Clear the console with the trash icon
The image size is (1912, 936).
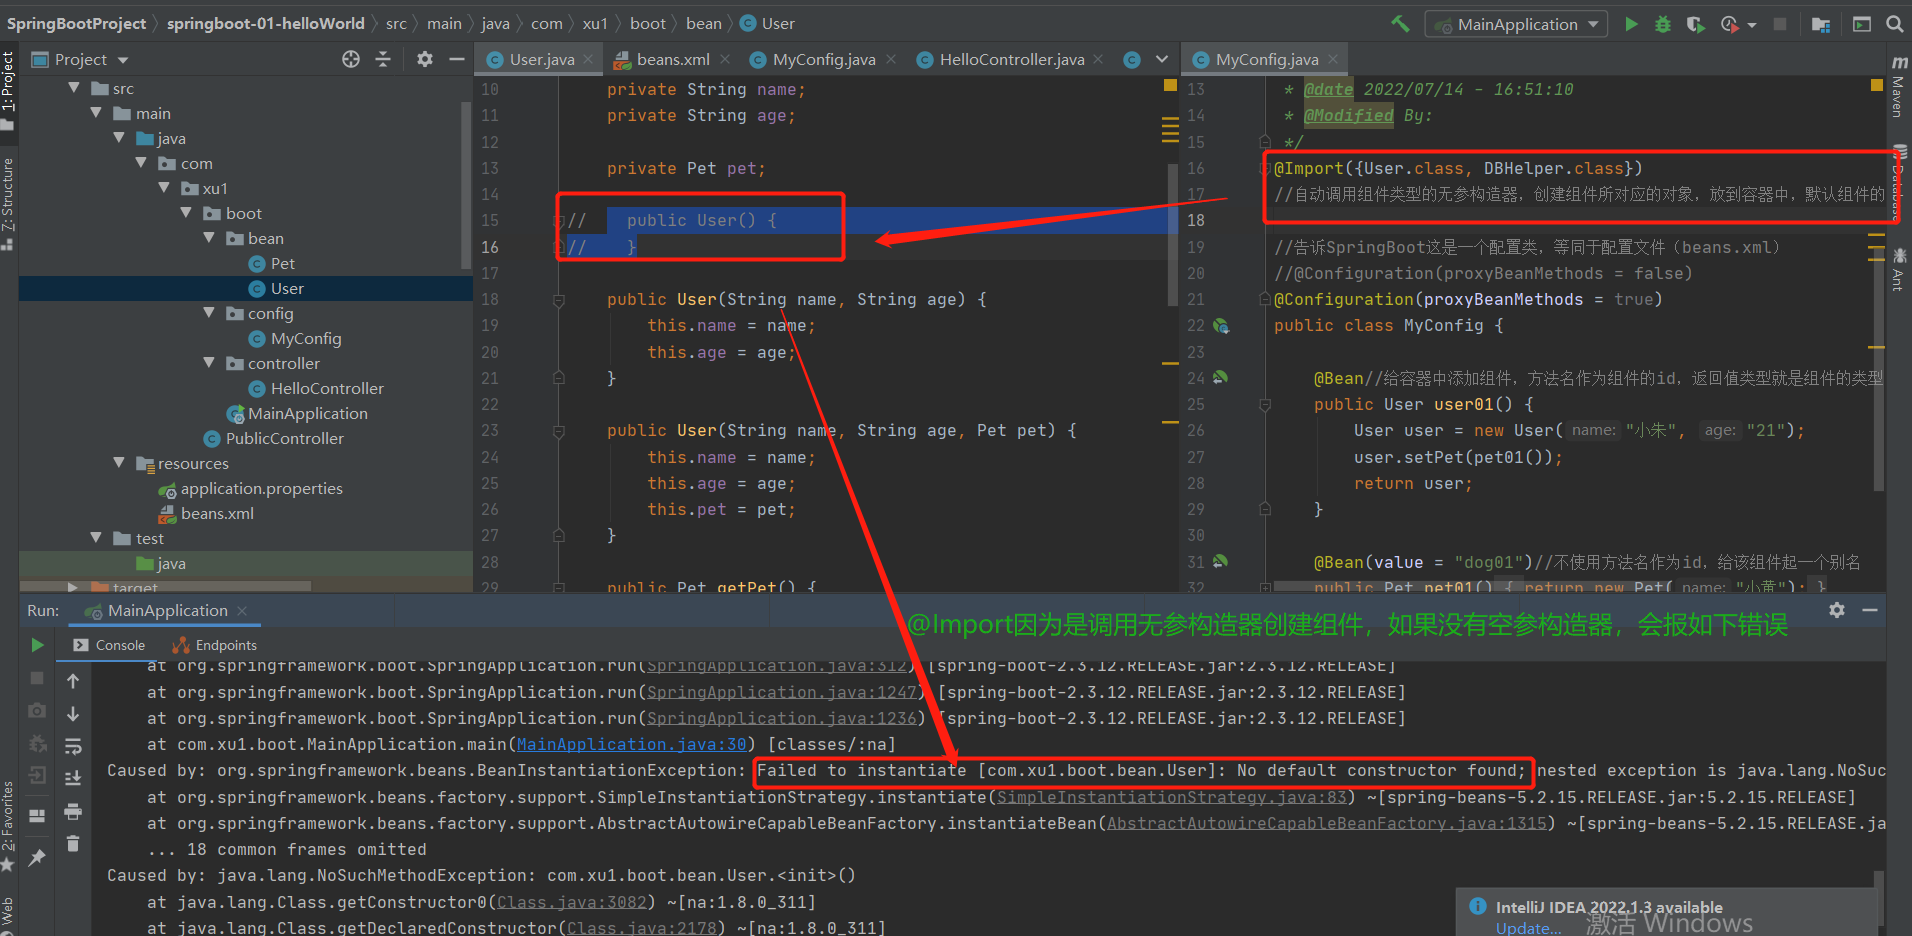73,844
